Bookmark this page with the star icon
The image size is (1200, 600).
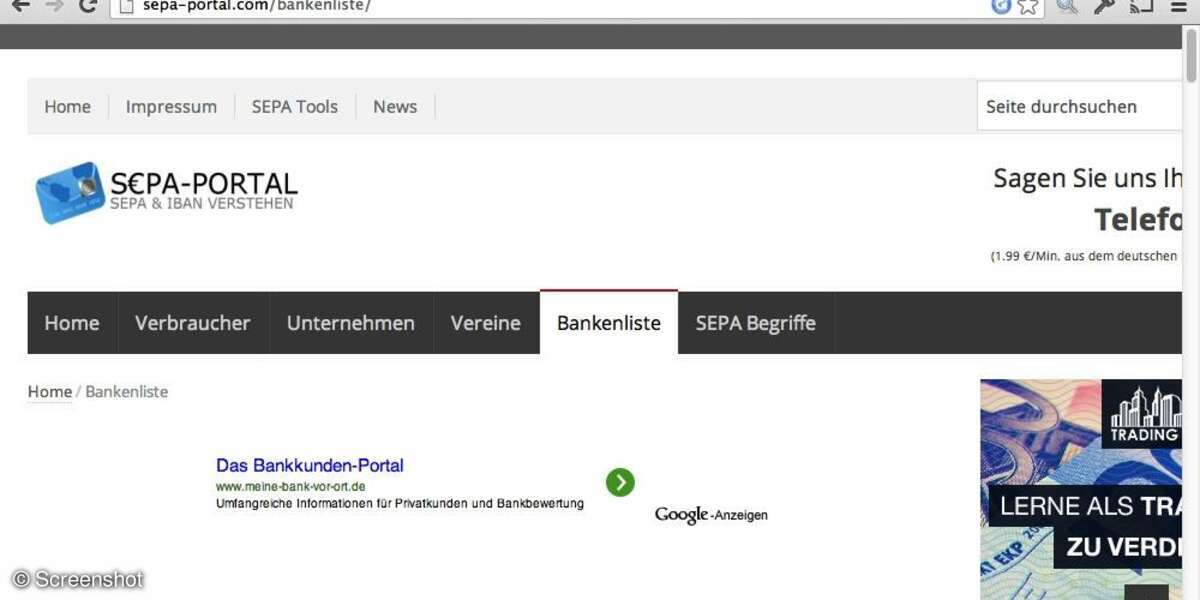click(1028, 6)
